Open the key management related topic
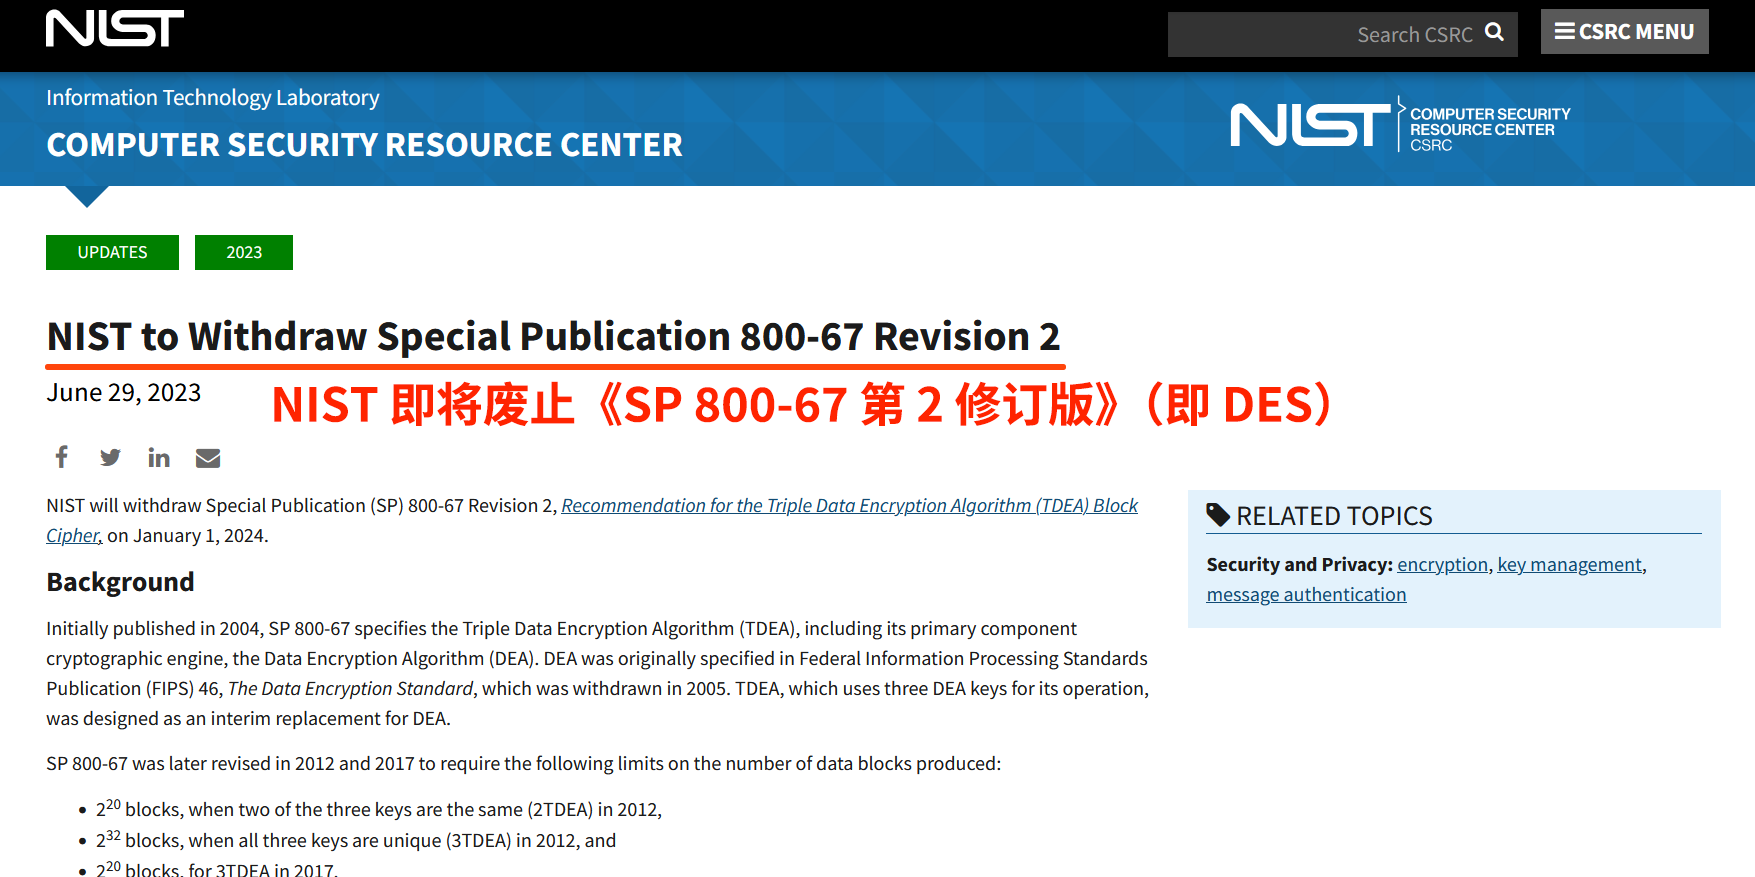This screenshot has height=877, width=1755. click(x=1569, y=565)
